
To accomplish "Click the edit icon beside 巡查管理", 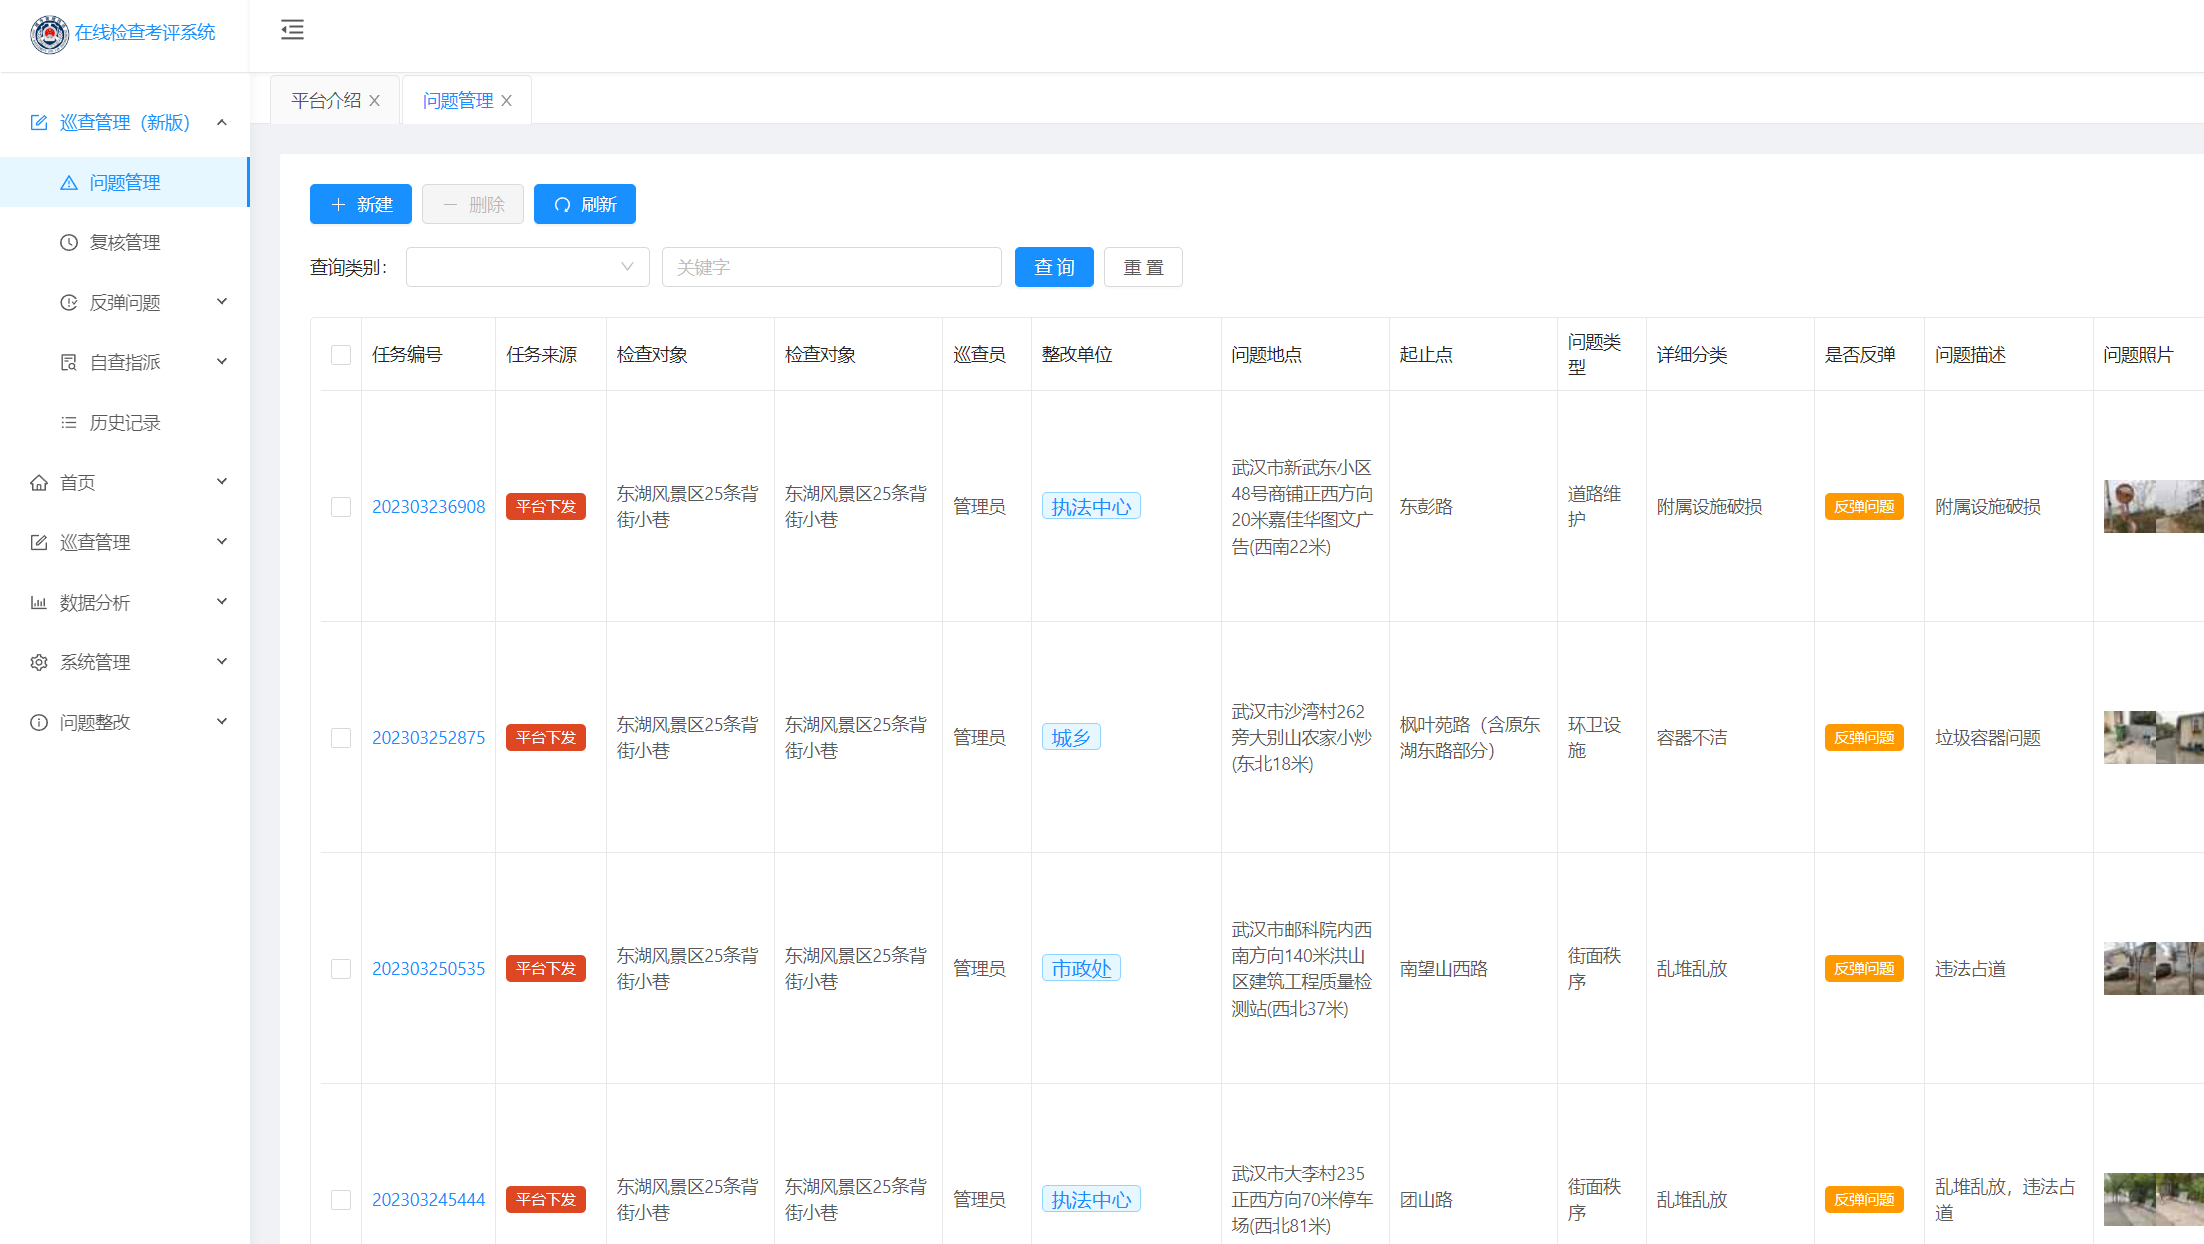I will tap(39, 542).
